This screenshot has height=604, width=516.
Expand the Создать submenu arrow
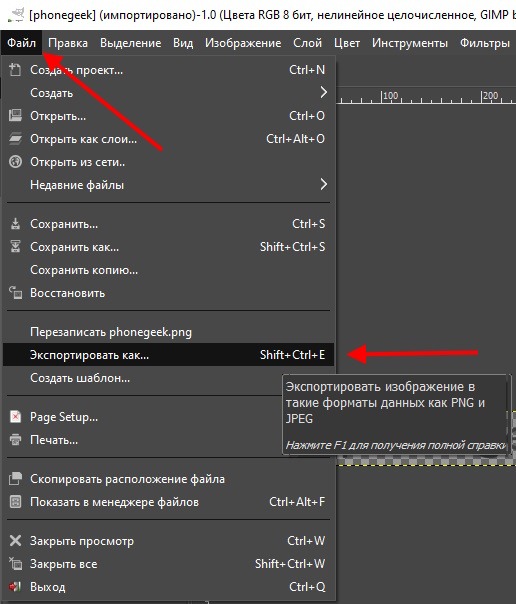(323, 92)
